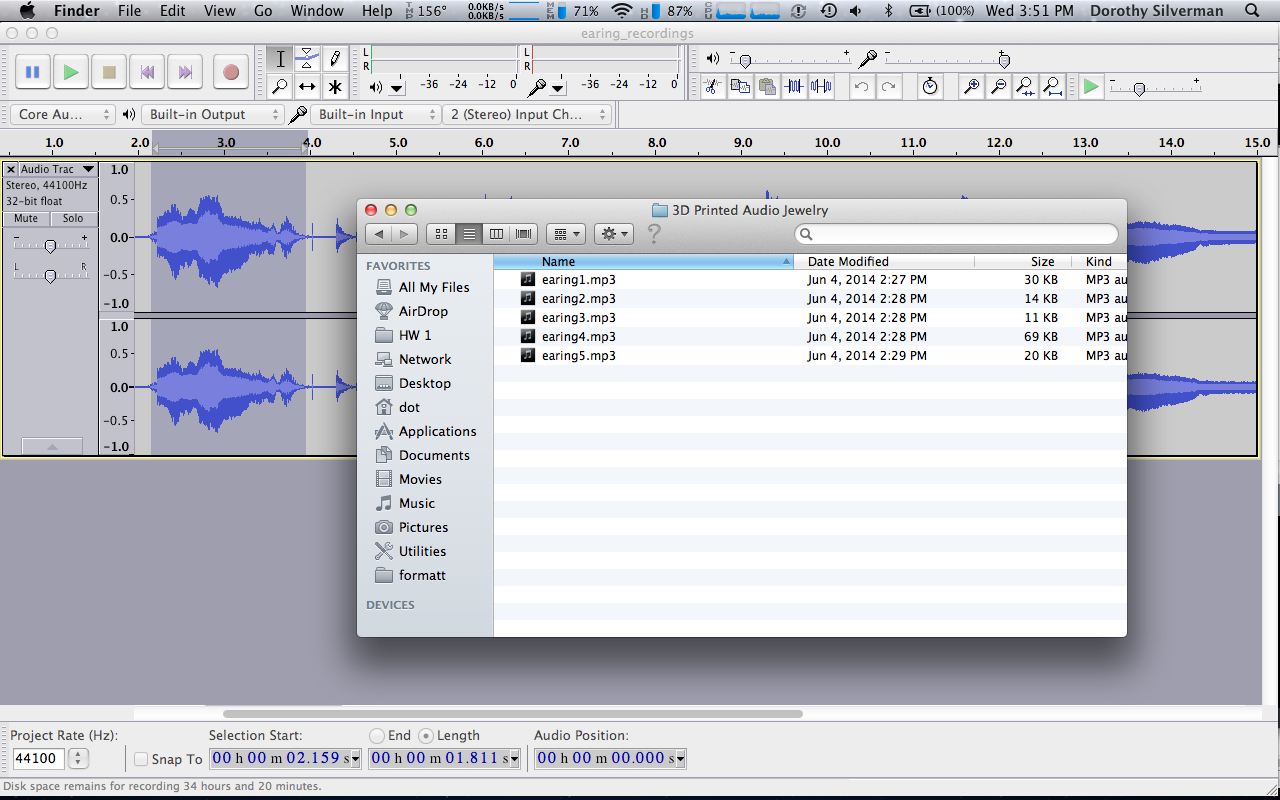Go back in Finder window
Viewport: 1280px width, 800px height.
(378, 234)
